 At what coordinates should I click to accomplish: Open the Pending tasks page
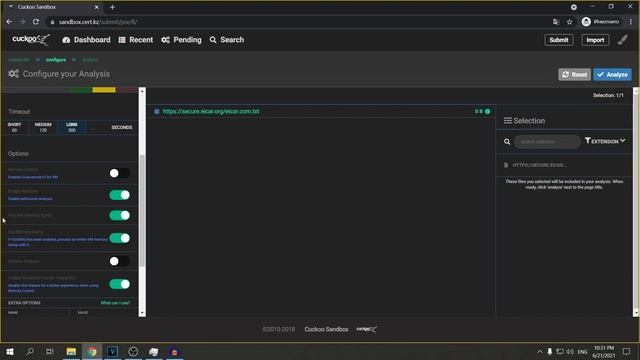(181, 40)
